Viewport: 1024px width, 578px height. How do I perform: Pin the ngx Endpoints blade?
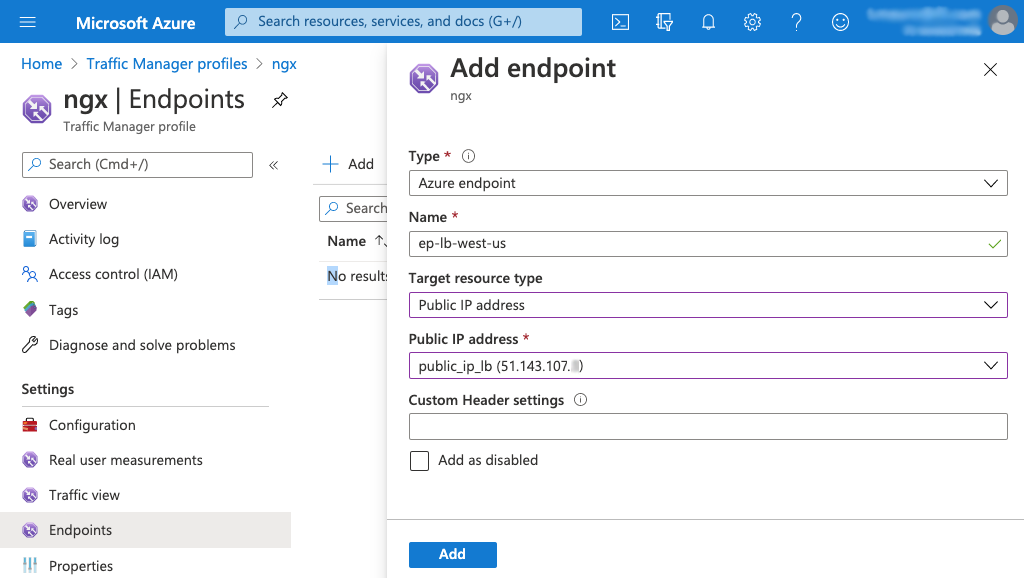coord(280,100)
